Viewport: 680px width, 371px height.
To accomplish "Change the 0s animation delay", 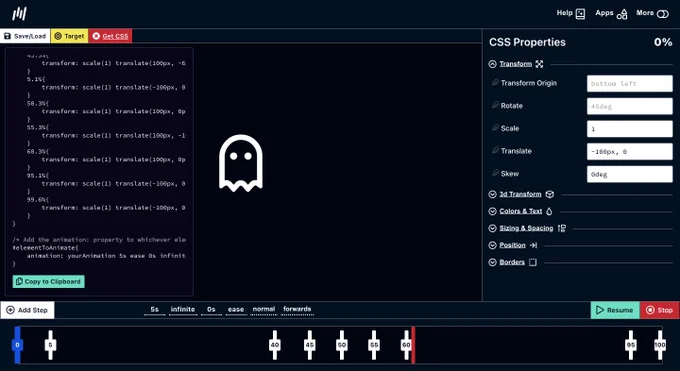I will coord(211,309).
